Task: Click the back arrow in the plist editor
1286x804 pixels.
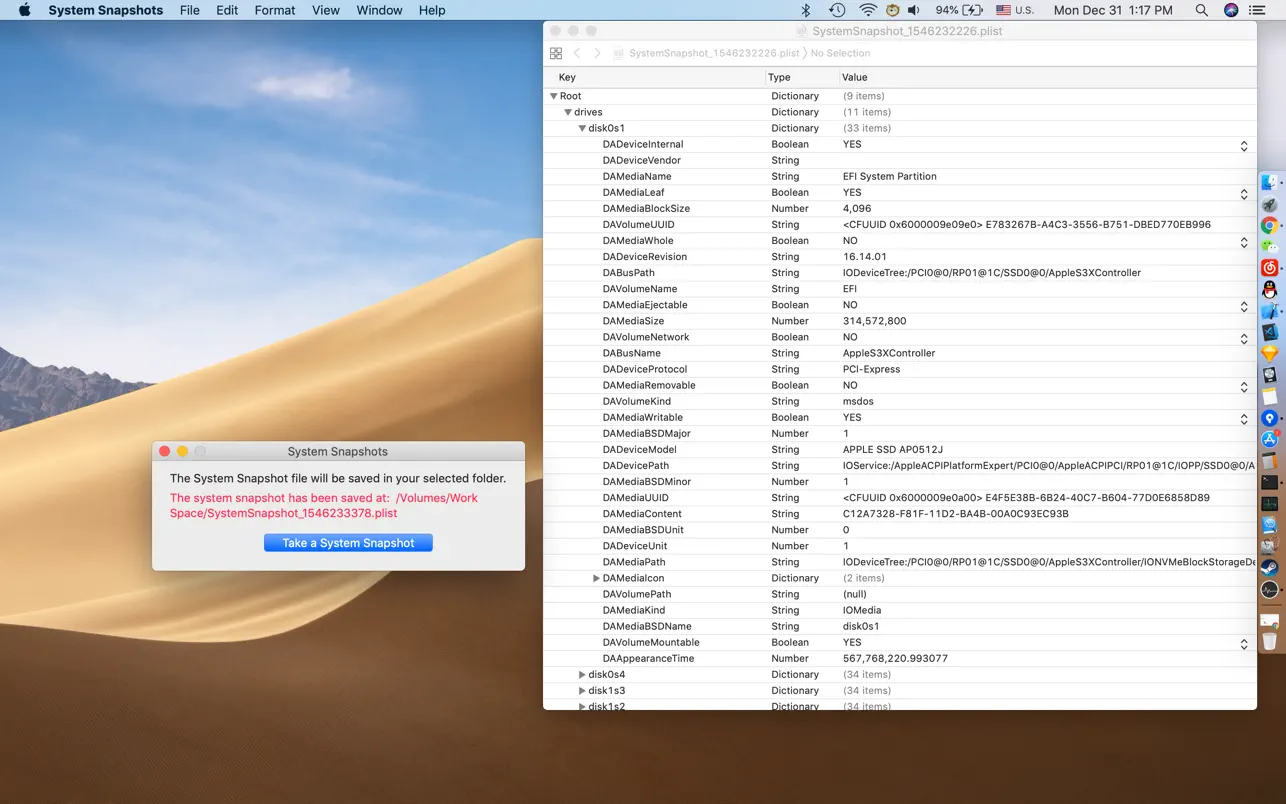Action: click(578, 53)
